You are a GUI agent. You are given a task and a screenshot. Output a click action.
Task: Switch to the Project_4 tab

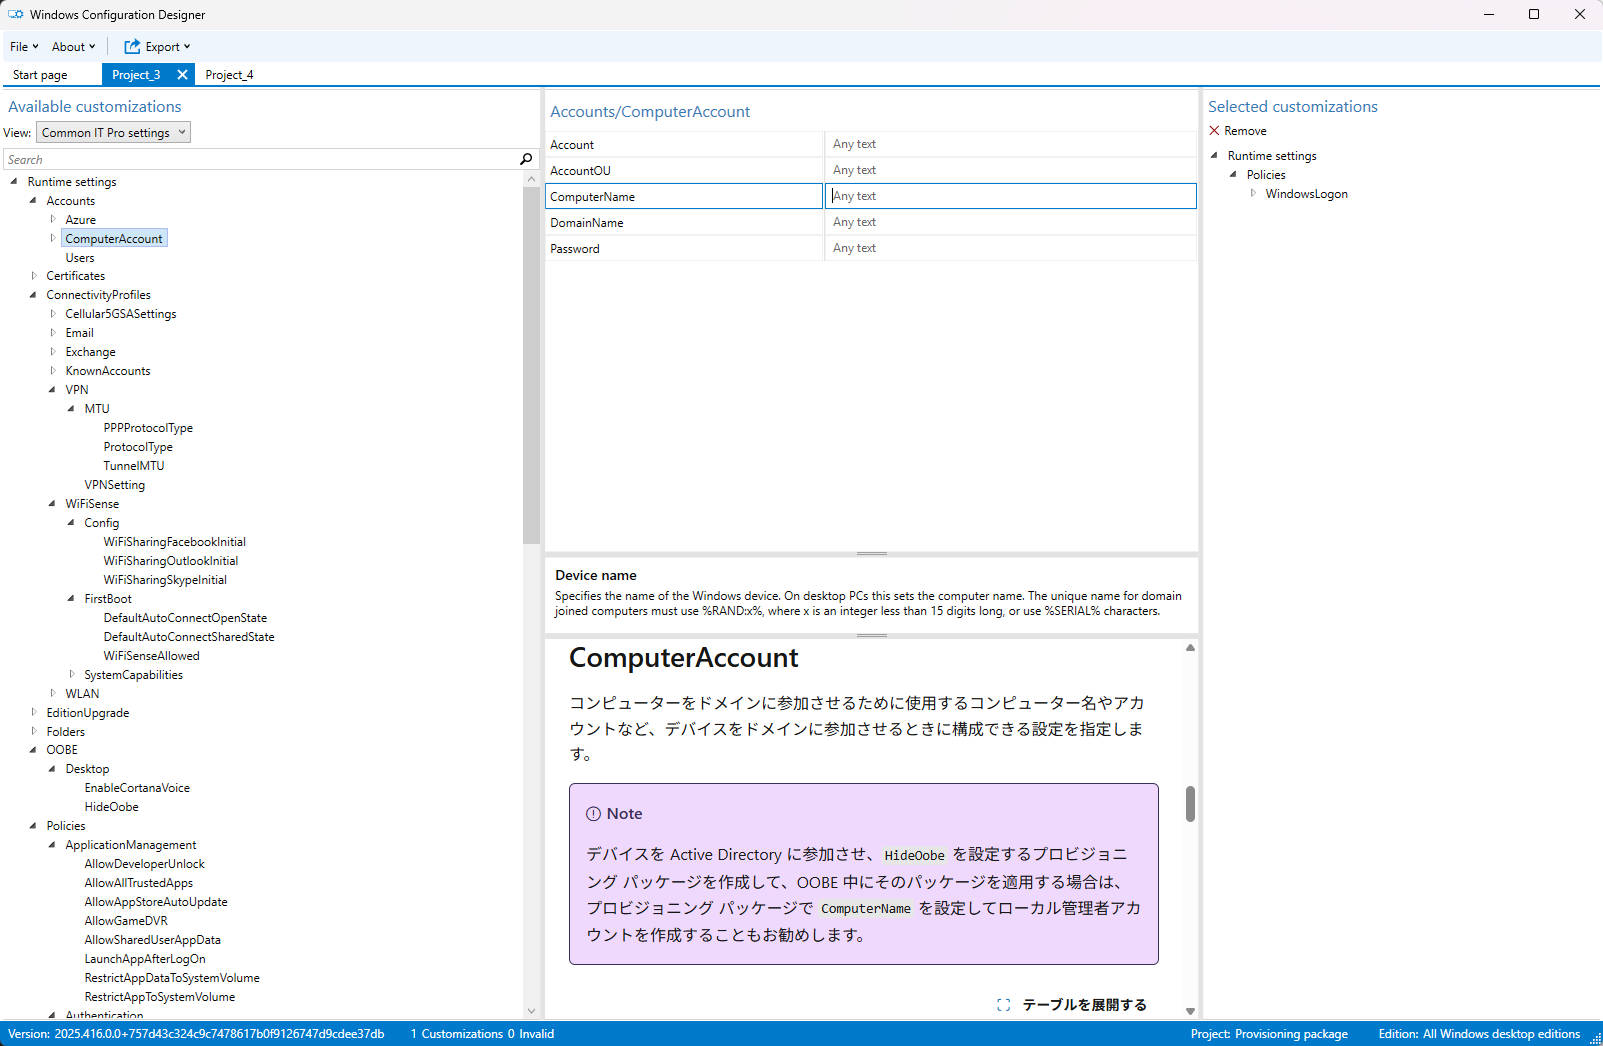229,74
